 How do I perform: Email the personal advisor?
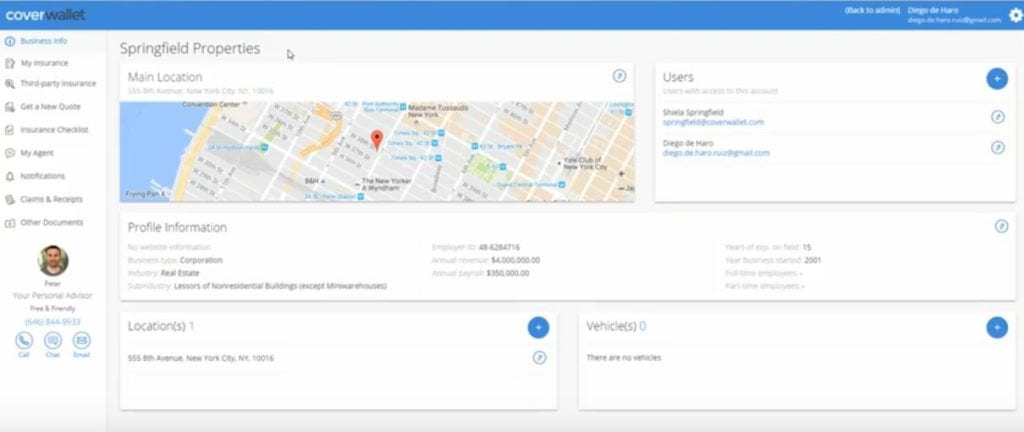coord(82,341)
